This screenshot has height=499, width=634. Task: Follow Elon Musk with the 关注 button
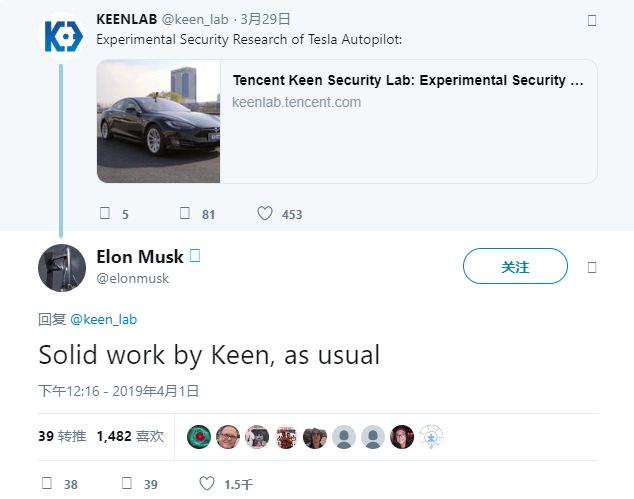point(515,266)
